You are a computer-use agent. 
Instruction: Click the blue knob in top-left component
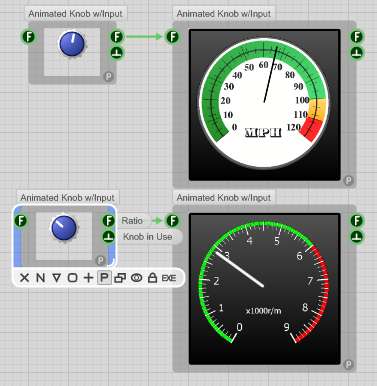click(x=72, y=44)
